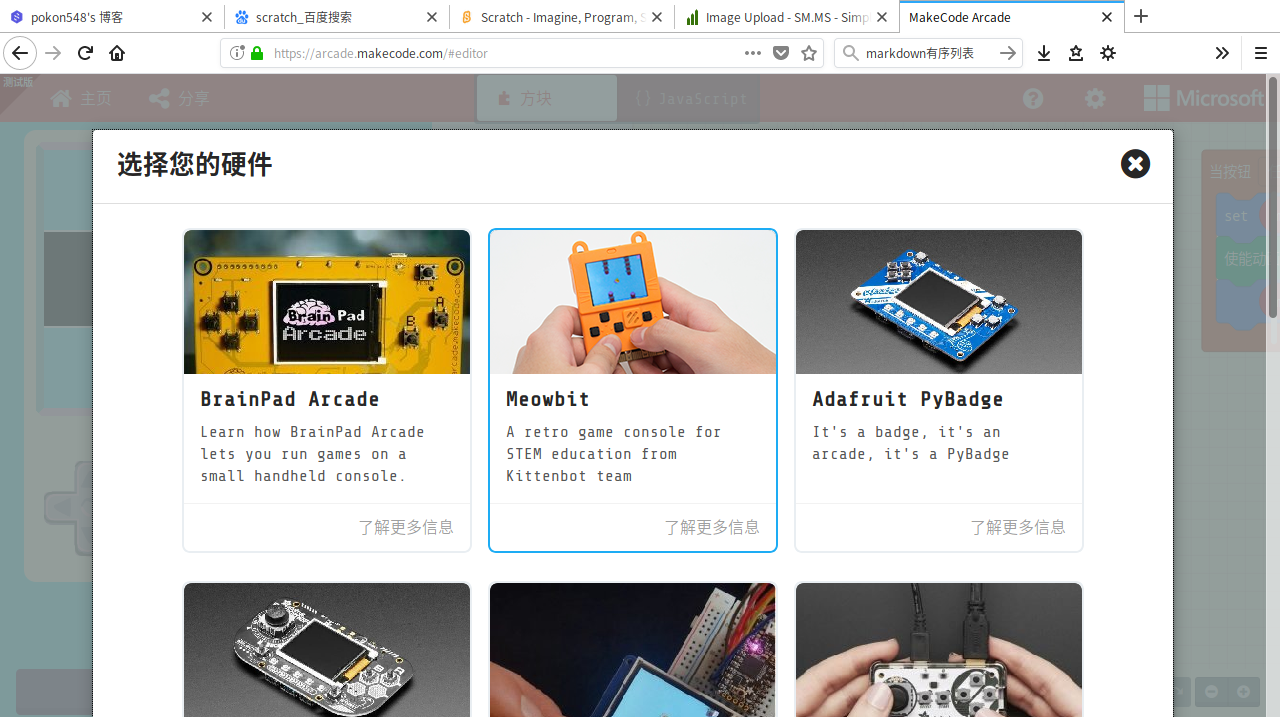The height and width of the screenshot is (717, 1280).
Task: Show site information icon in address bar
Action: pyautogui.click(x=237, y=53)
